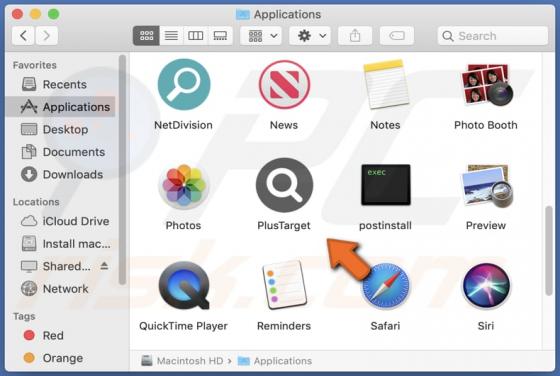Switch to gallery view
This screenshot has height=376, width=560.
click(220, 36)
